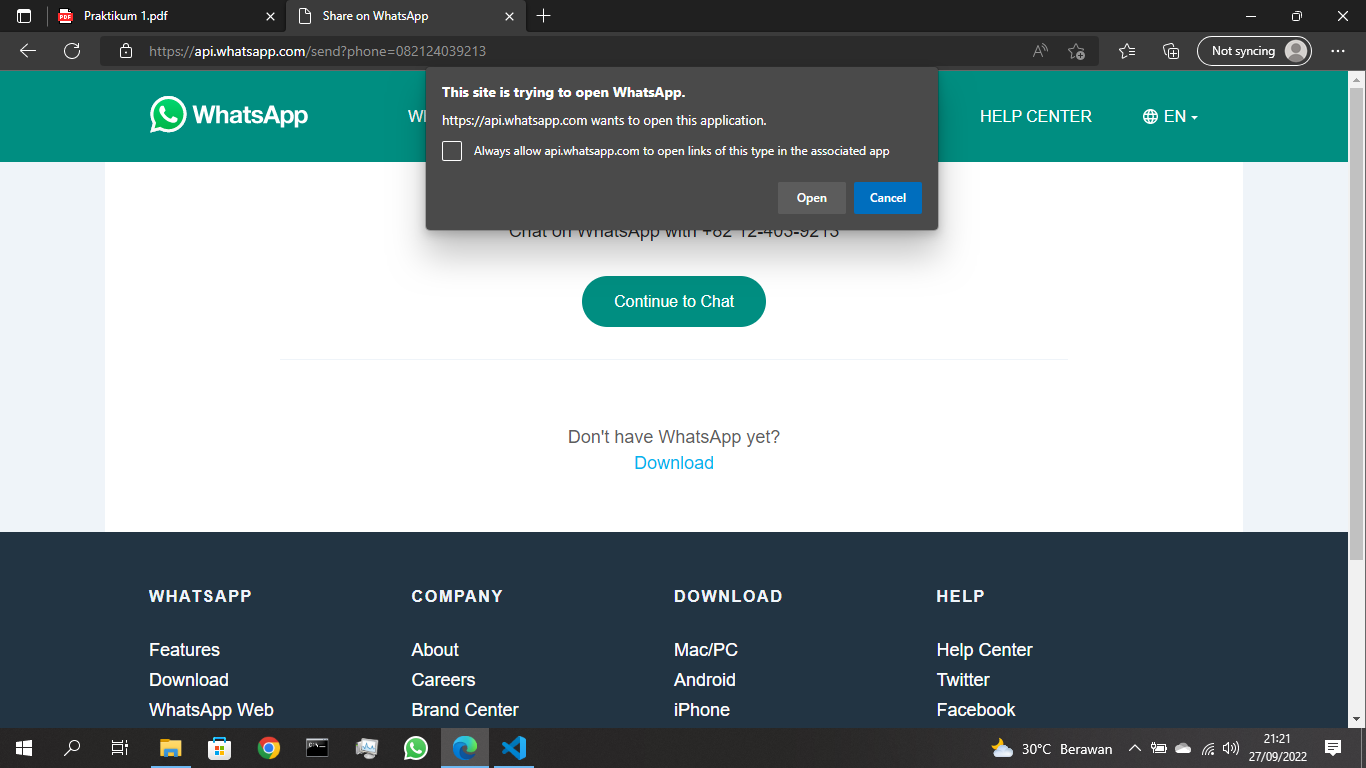Click the browser Back arrow
Screen dimensions: 1366x768
coord(27,51)
